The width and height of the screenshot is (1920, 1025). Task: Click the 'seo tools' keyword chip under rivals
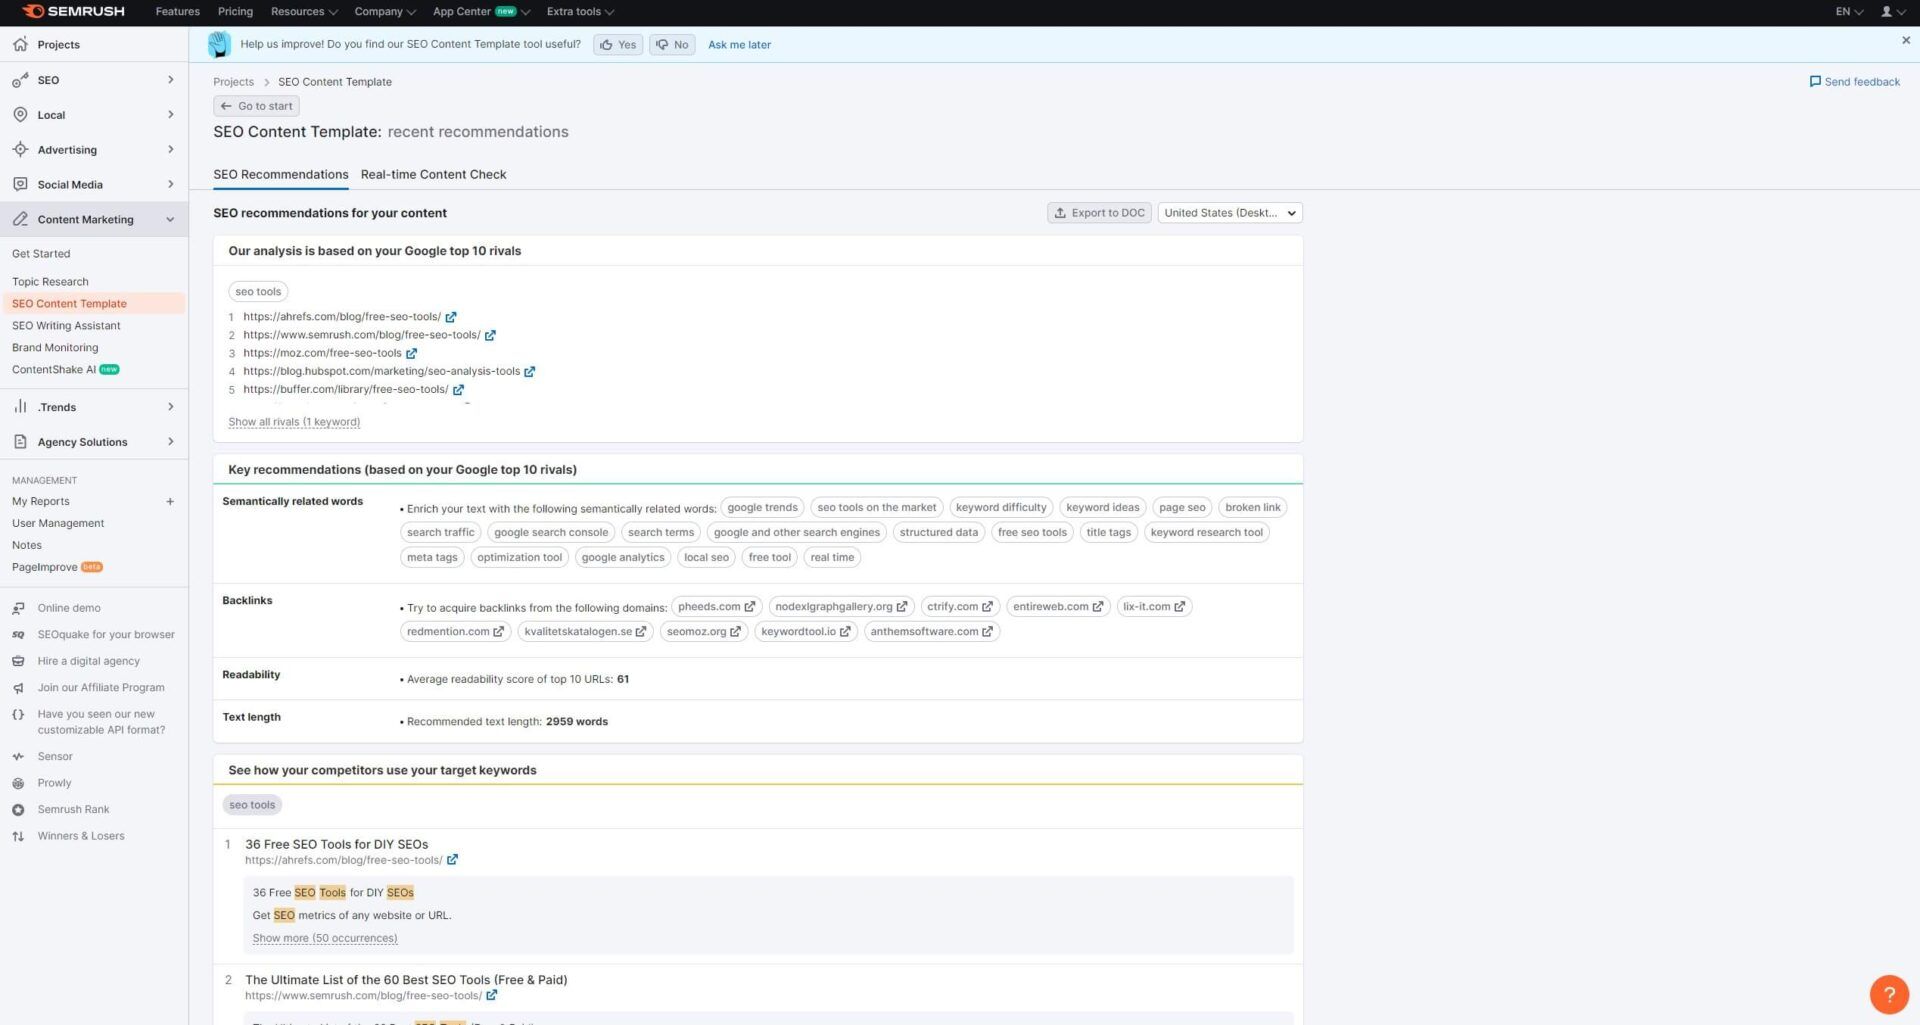pos(258,292)
